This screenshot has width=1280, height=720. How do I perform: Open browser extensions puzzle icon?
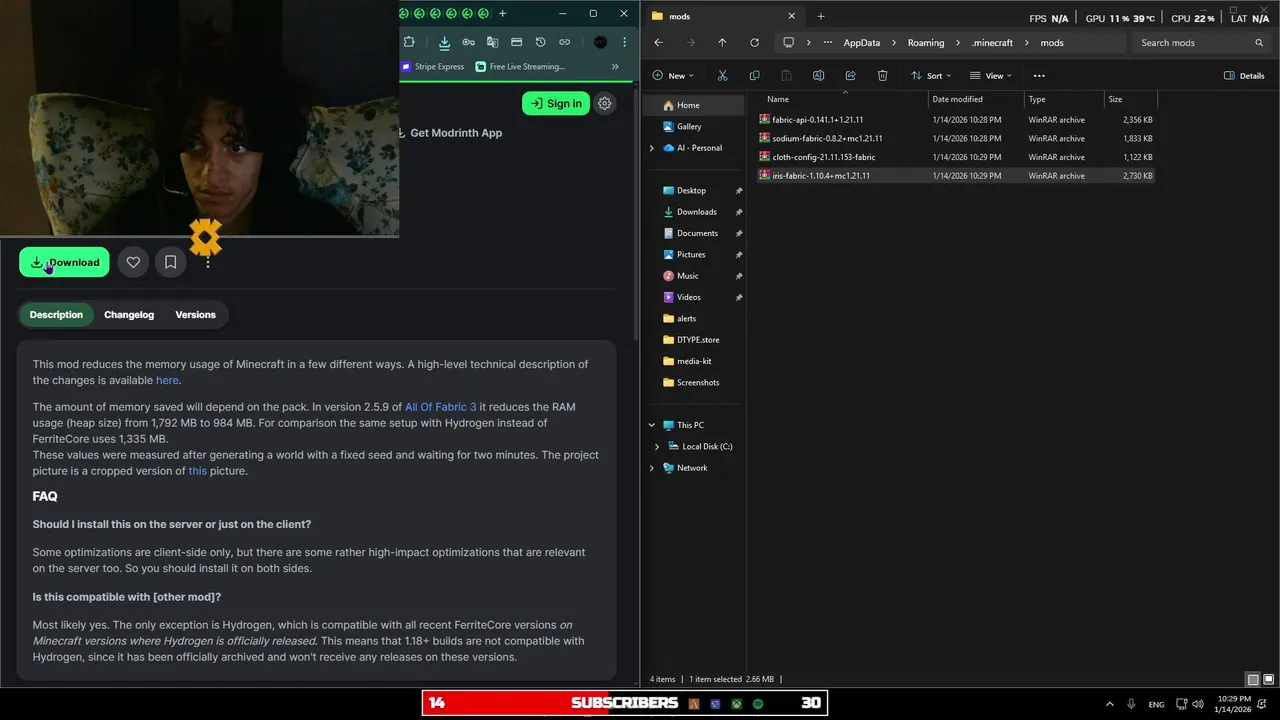click(409, 42)
